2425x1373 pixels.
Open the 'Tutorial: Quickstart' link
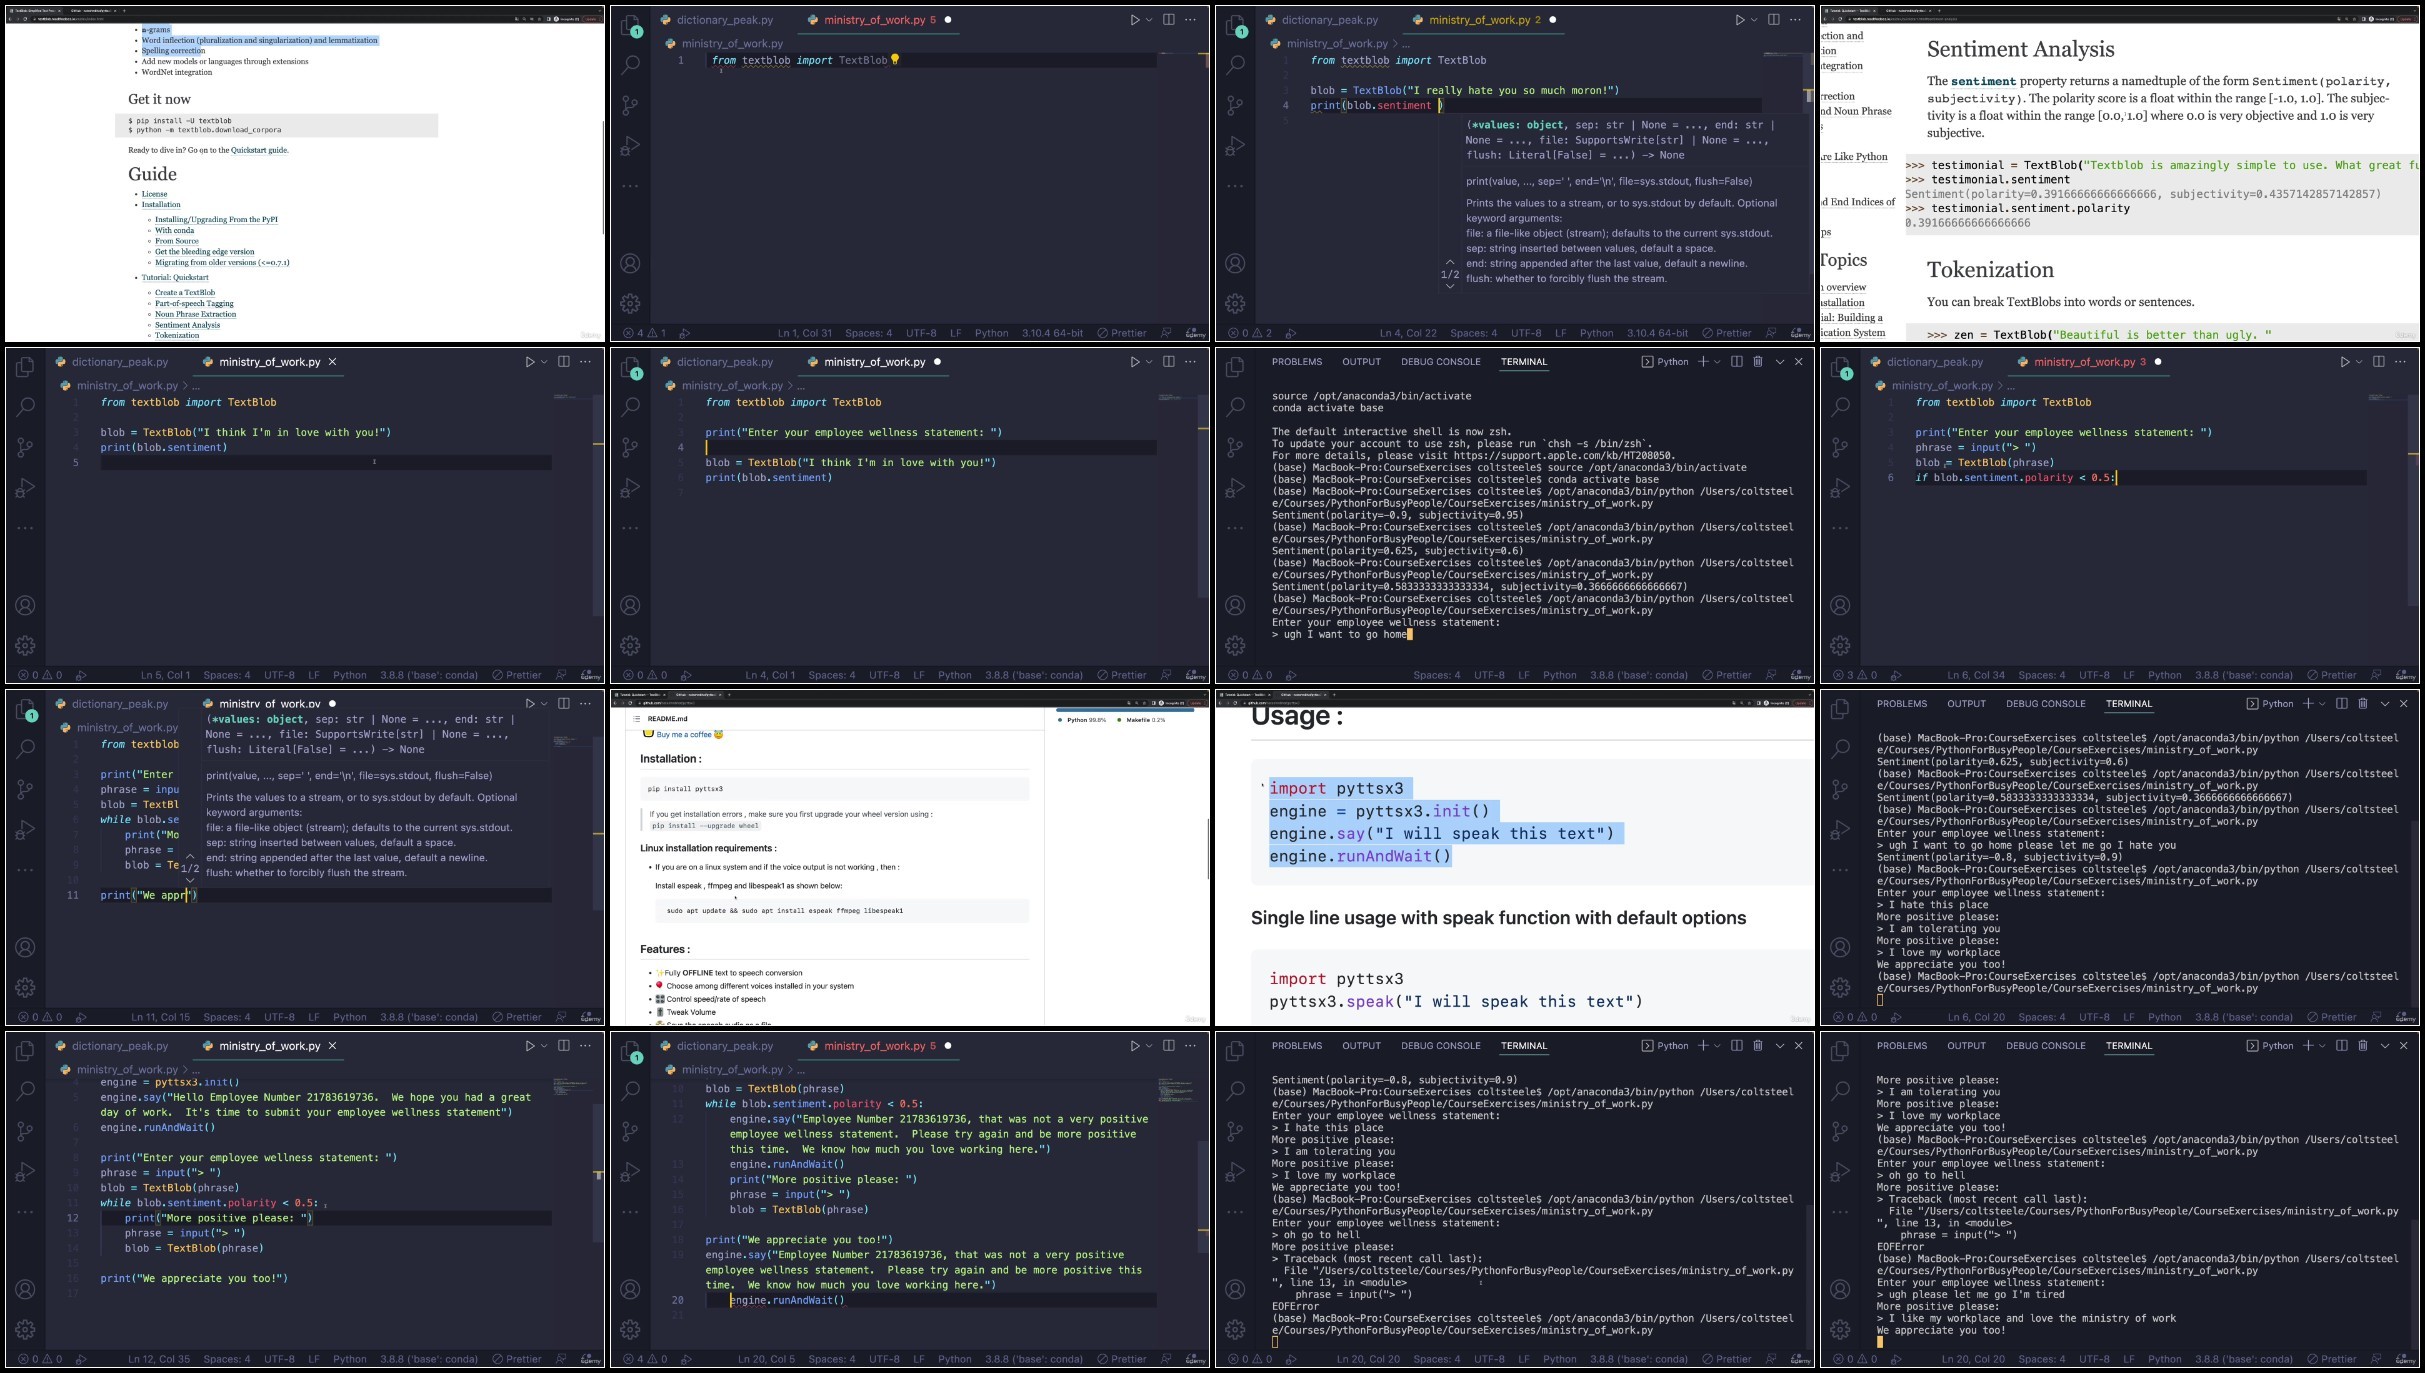[x=175, y=278]
